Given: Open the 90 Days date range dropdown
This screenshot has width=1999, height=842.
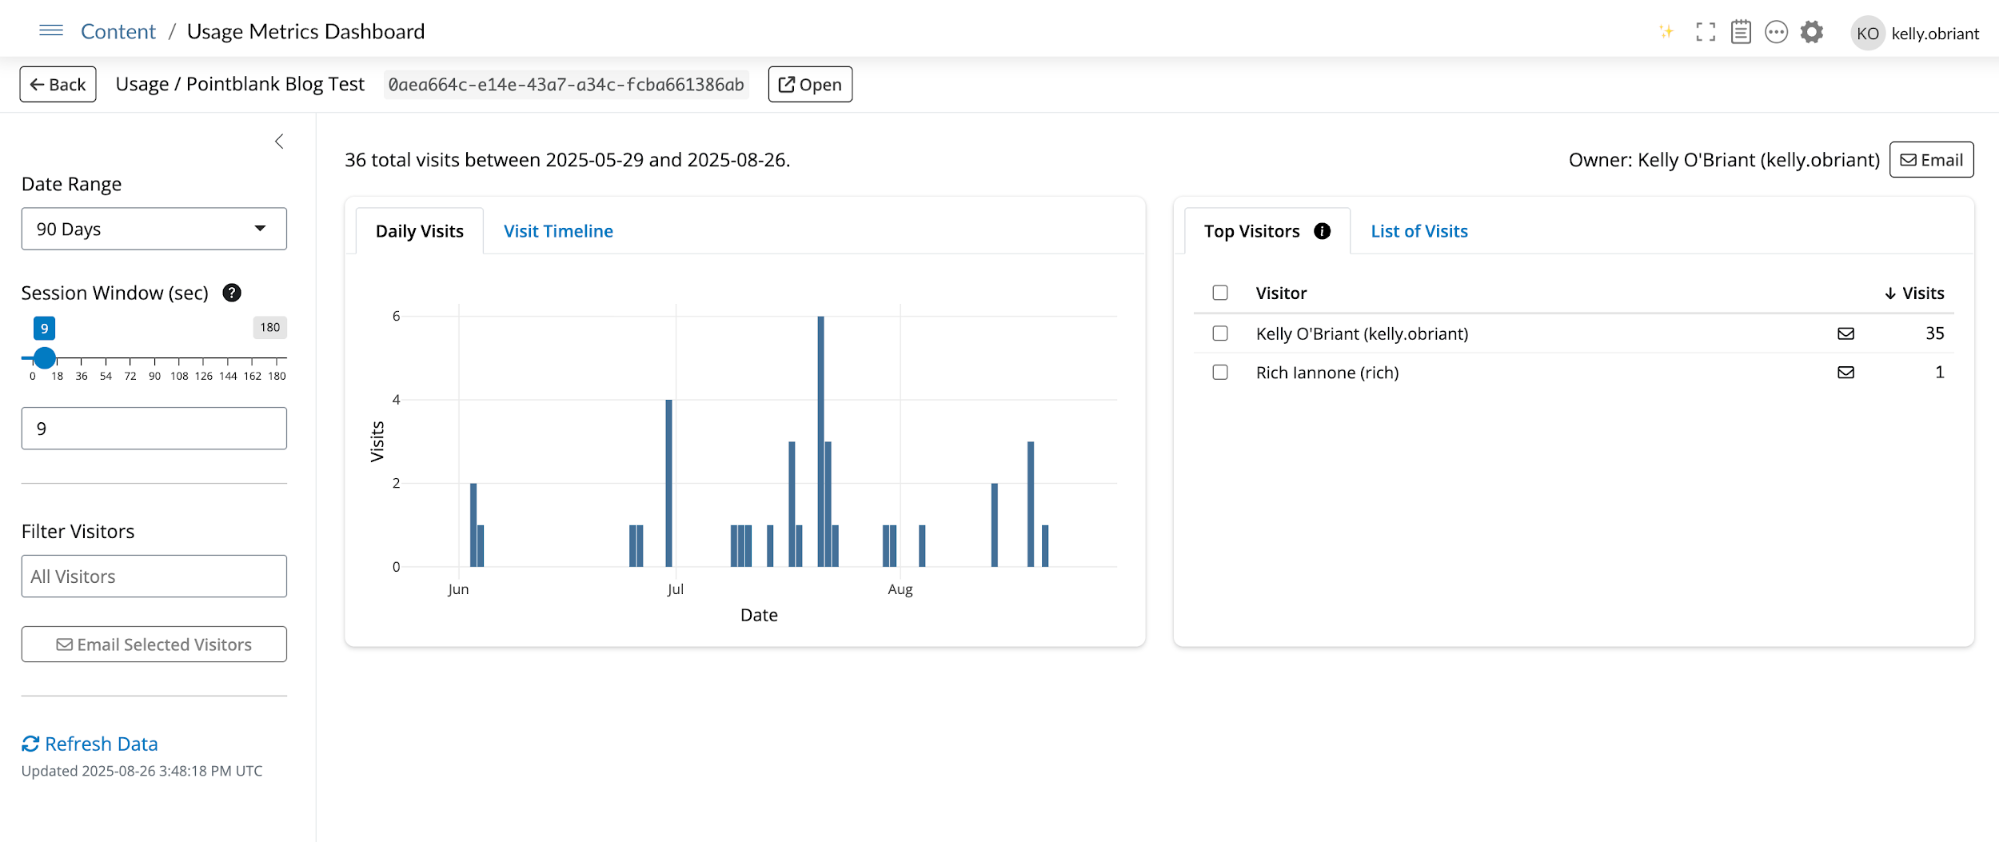Looking at the screenshot, I should pos(154,229).
